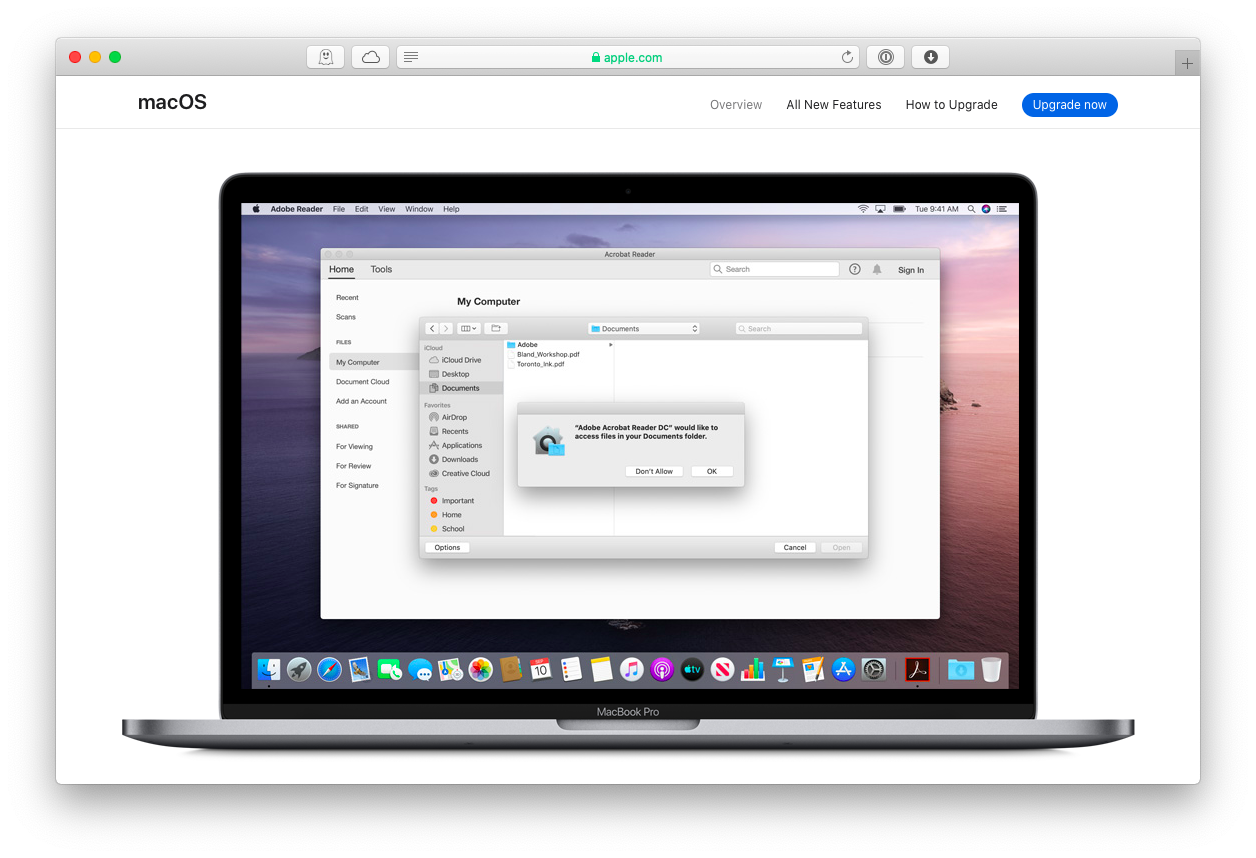The width and height of the screenshot is (1256, 858).
Task: Show Safari downloads arrow icon
Action: 930,57
